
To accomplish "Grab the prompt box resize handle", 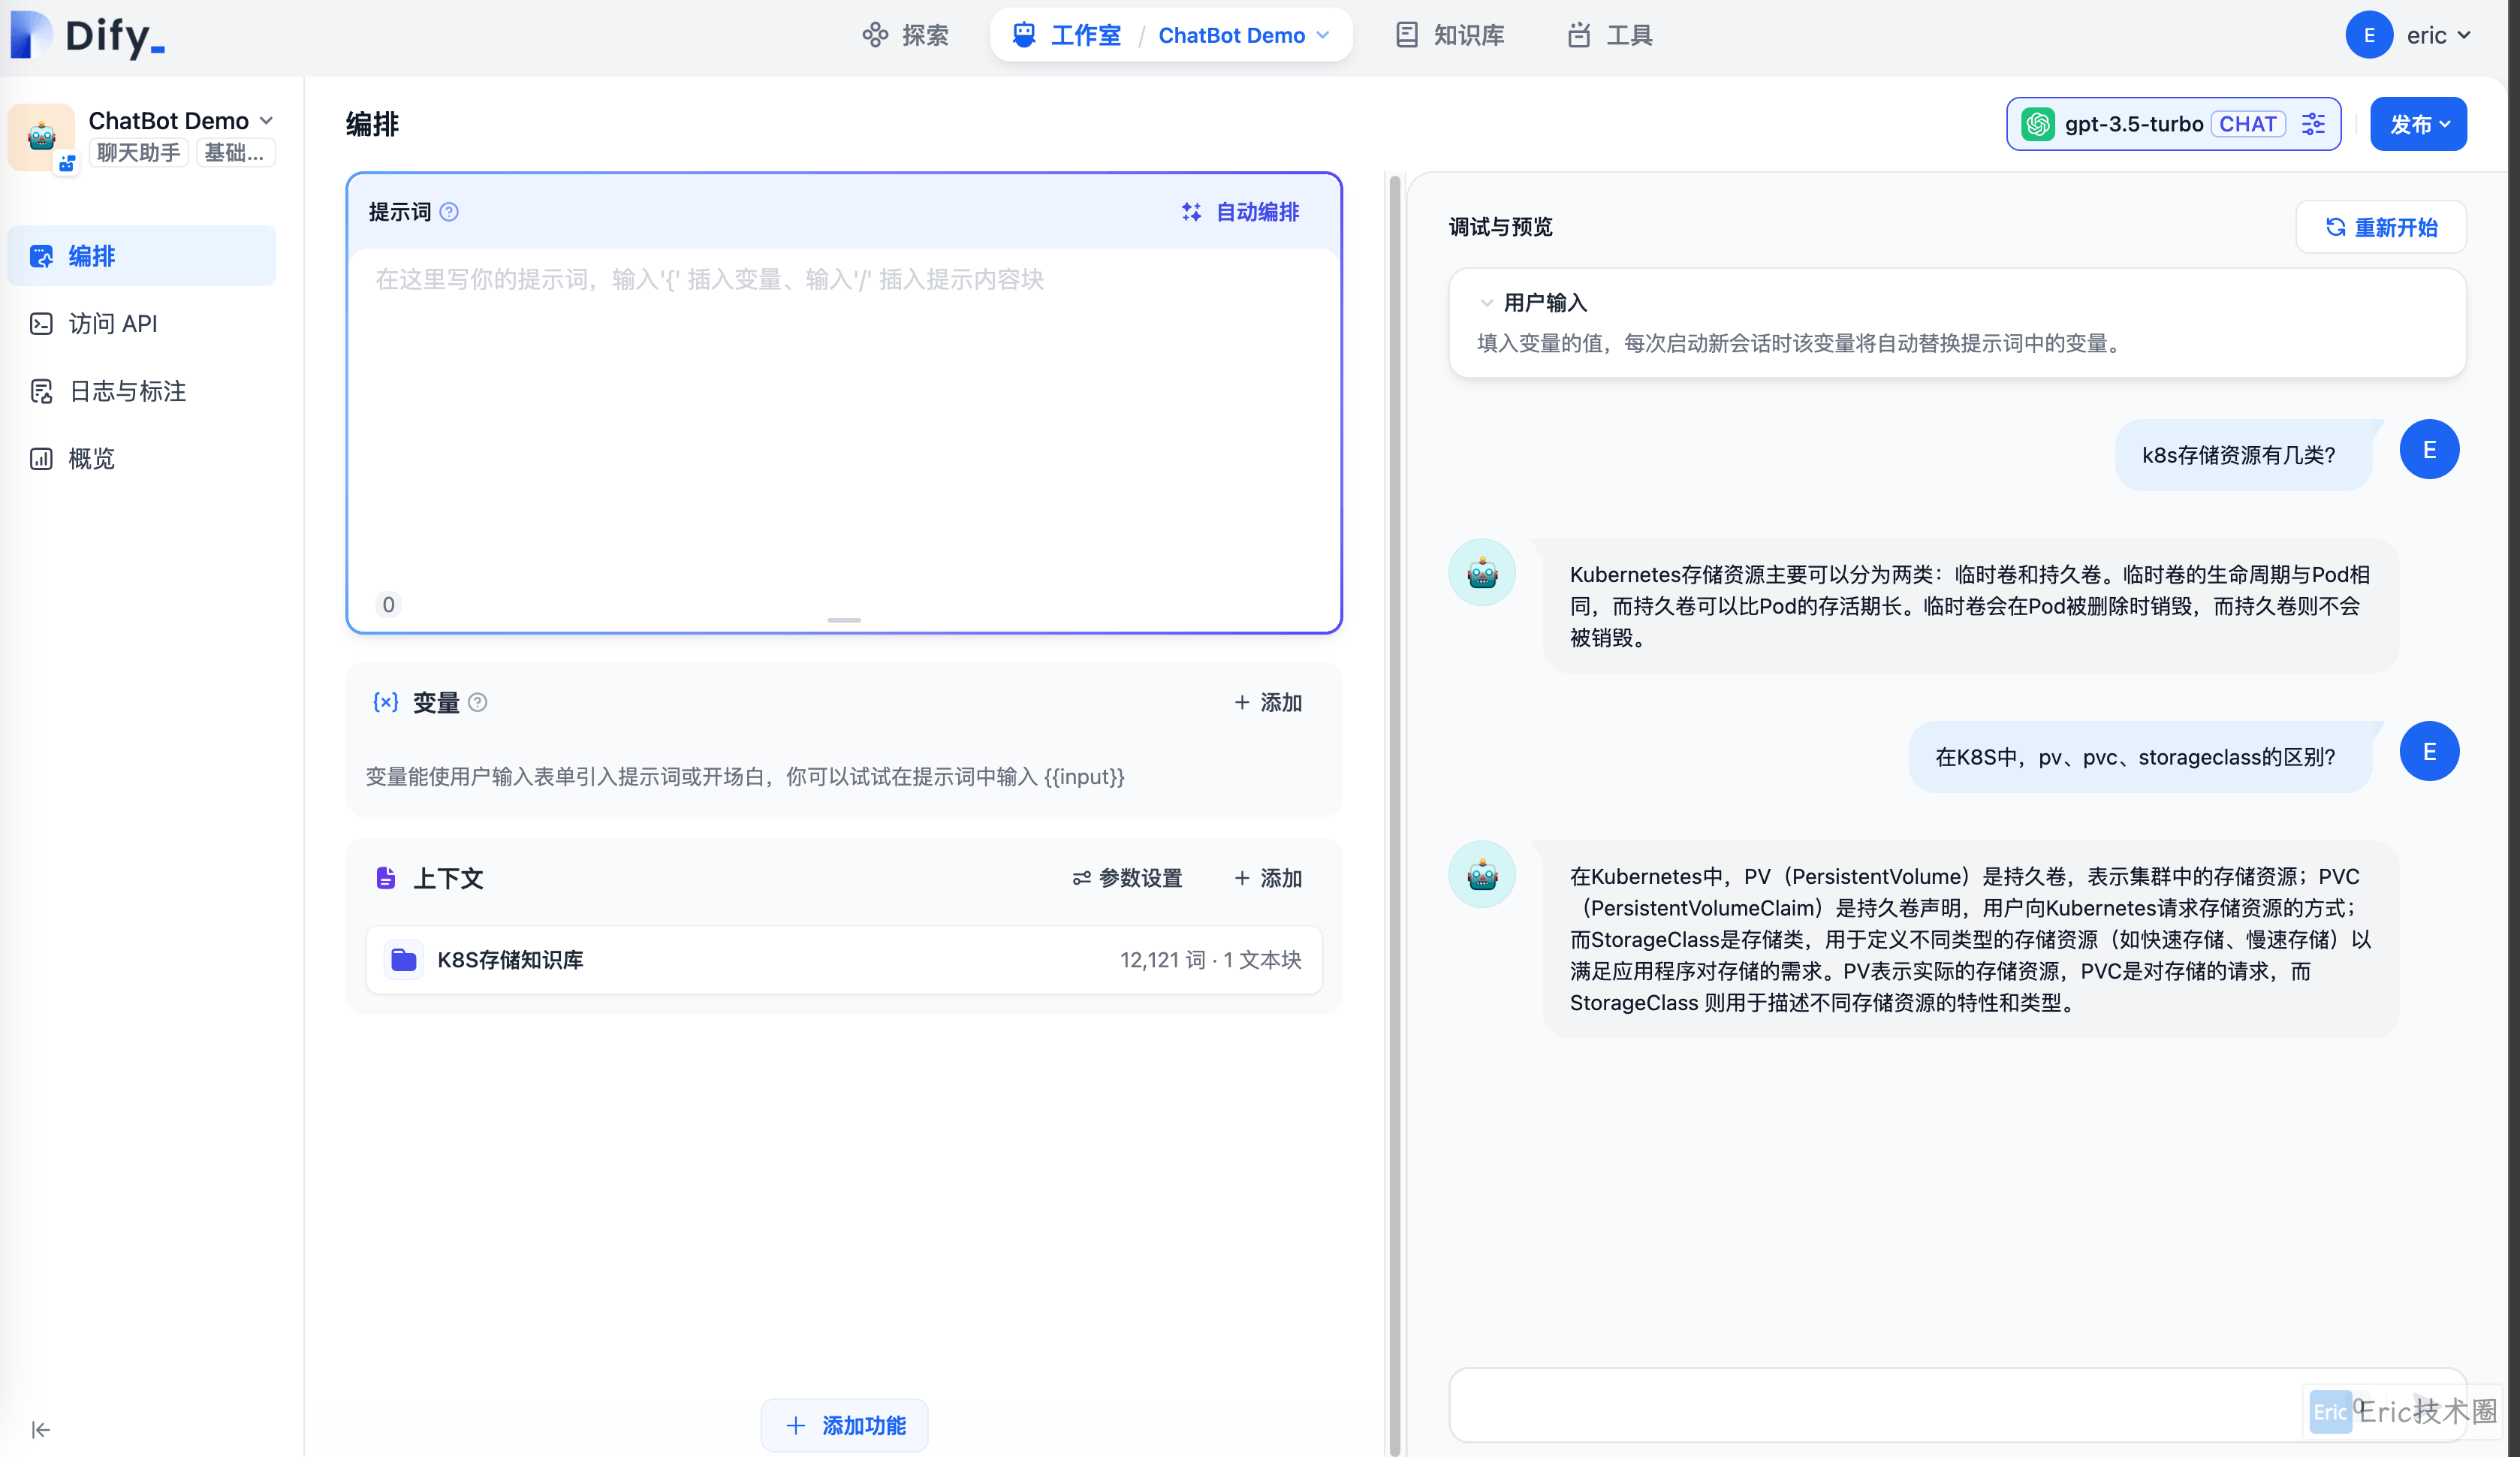I will (x=844, y=620).
